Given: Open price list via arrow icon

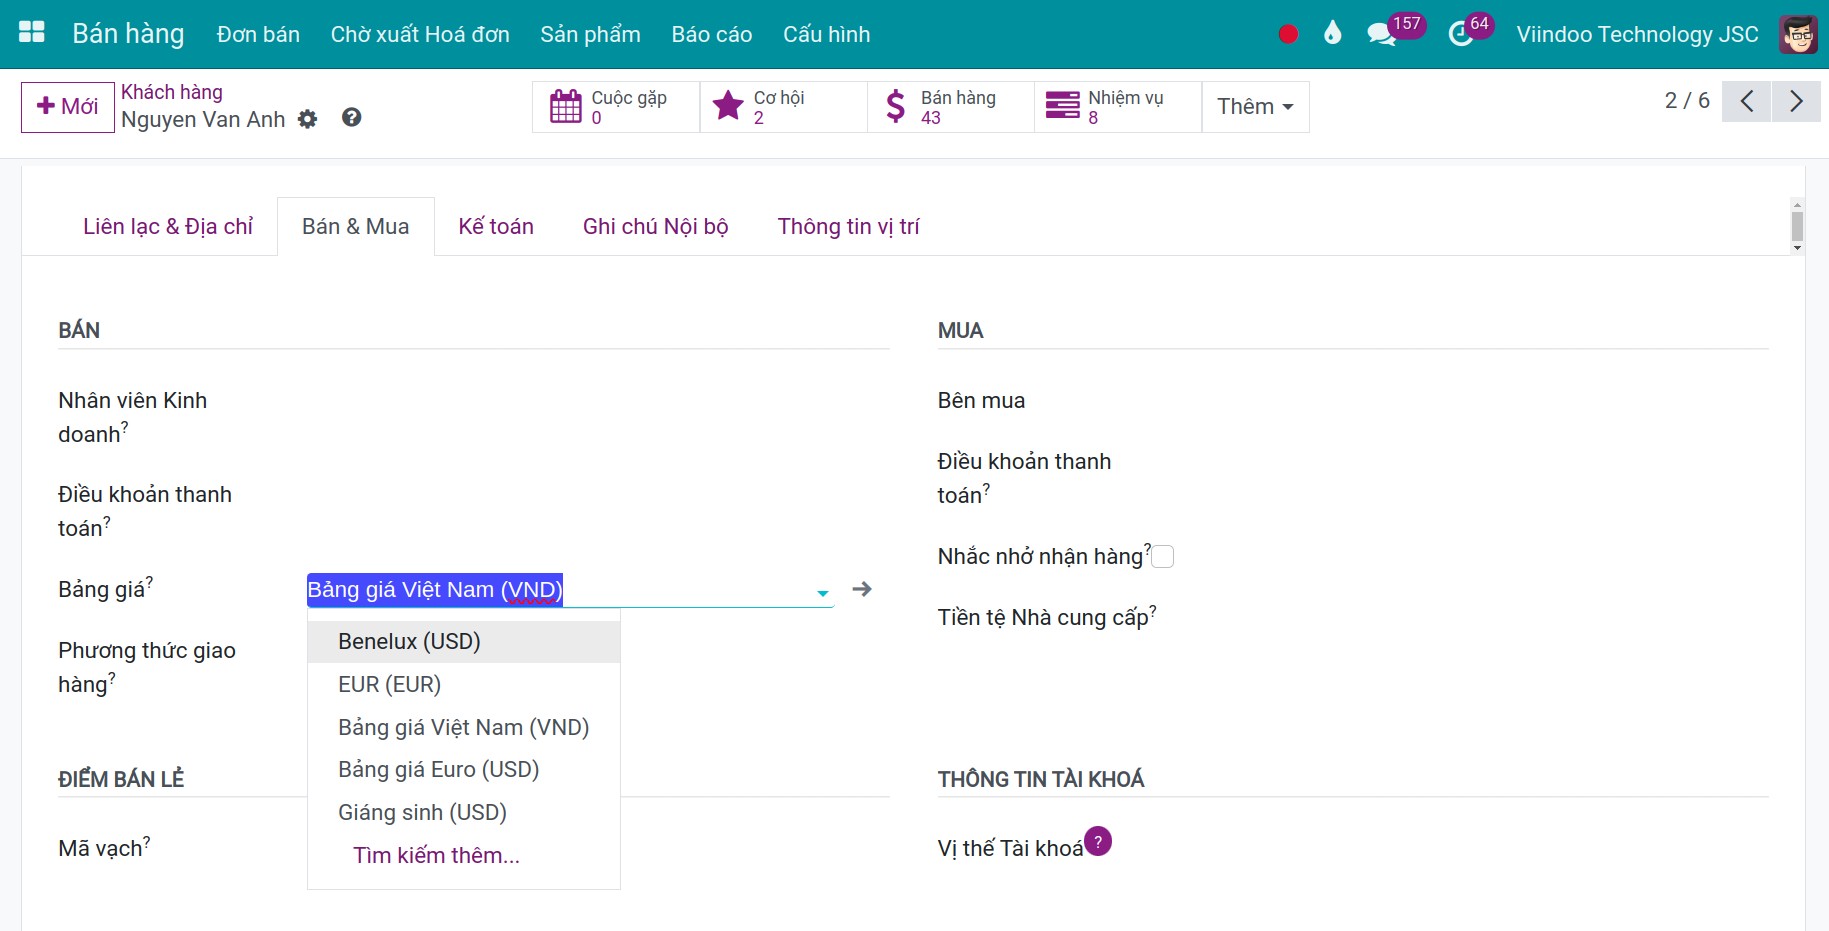Looking at the screenshot, I should (x=862, y=589).
